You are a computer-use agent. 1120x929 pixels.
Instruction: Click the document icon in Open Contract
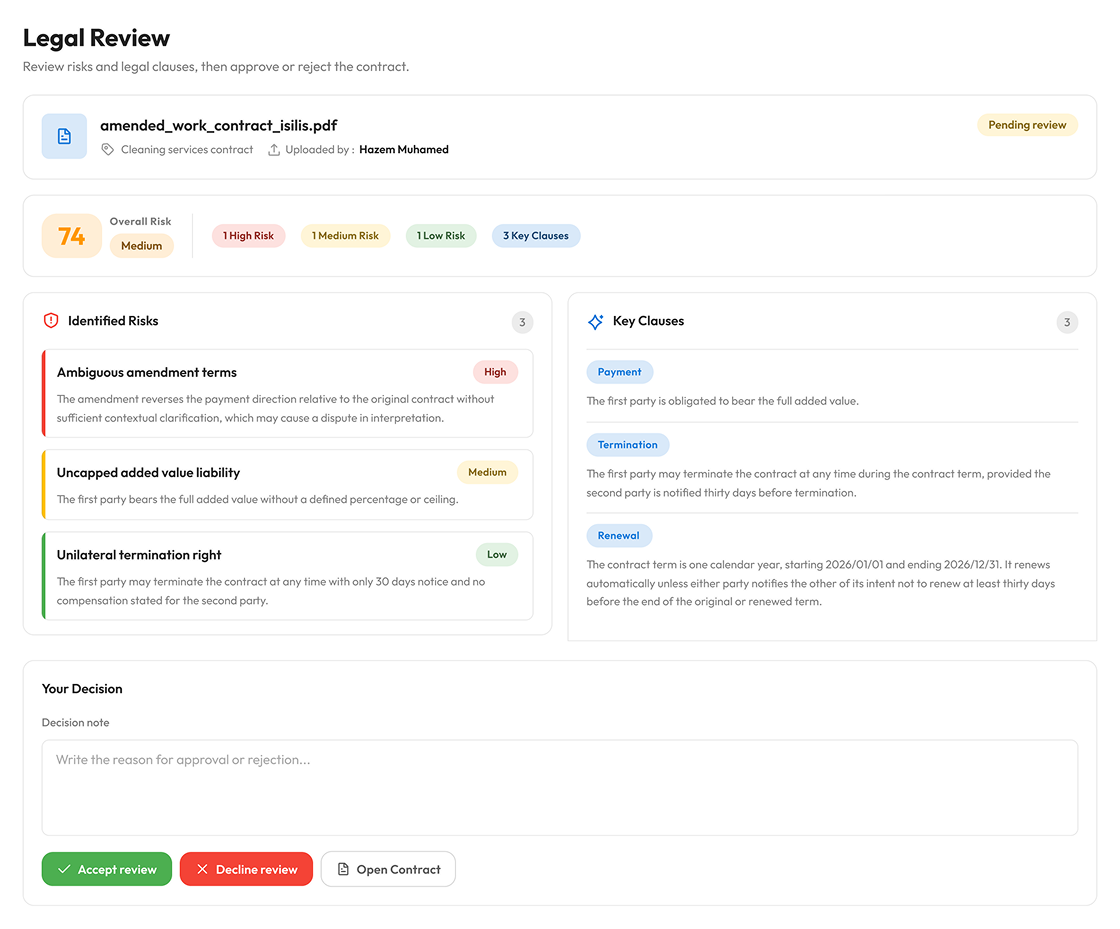[343, 869]
